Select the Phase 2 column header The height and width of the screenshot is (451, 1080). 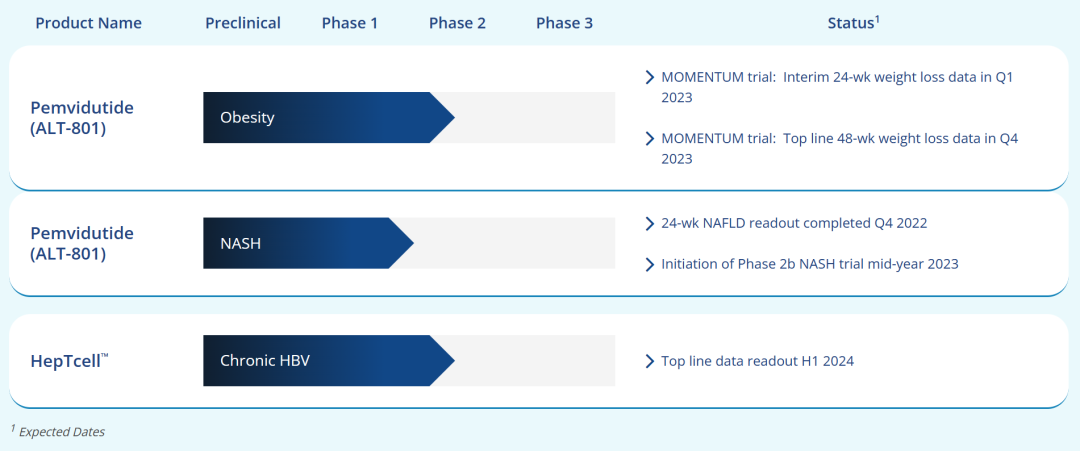click(x=457, y=23)
